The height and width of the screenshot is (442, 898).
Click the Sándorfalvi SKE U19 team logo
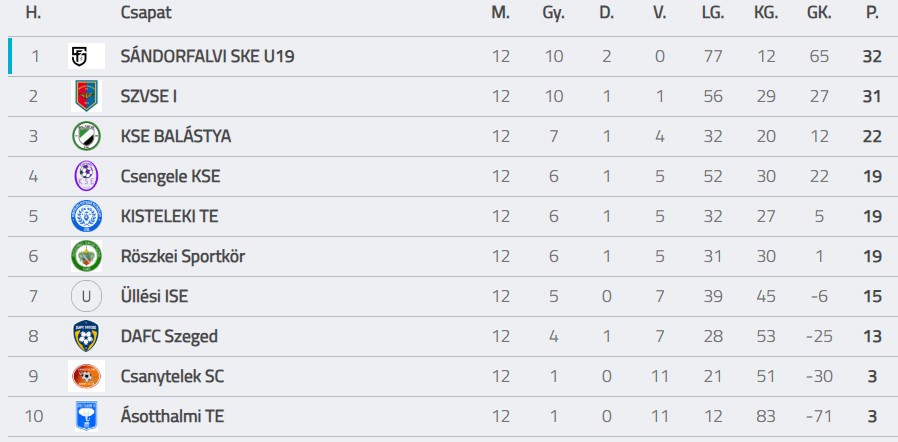pyautogui.click(x=86, y=56)
